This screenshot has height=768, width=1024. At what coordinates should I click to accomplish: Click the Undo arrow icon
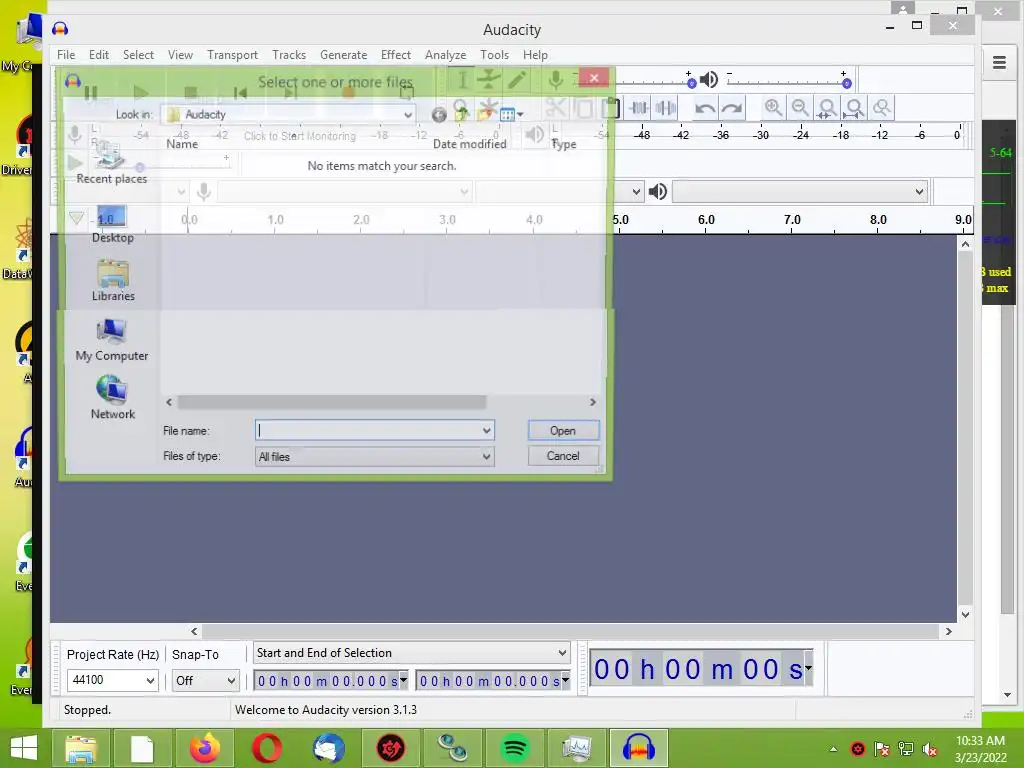(705, 108)
